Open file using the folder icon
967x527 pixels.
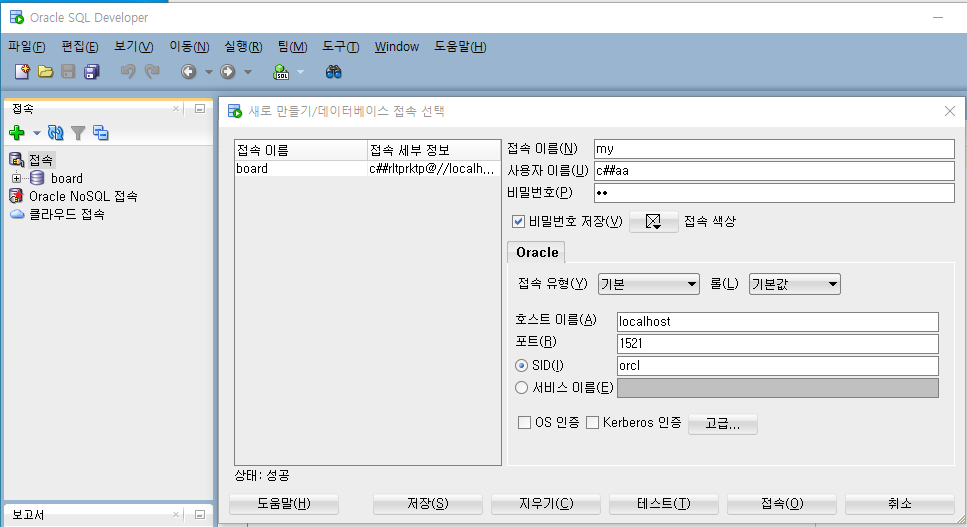tap(45, 71)
